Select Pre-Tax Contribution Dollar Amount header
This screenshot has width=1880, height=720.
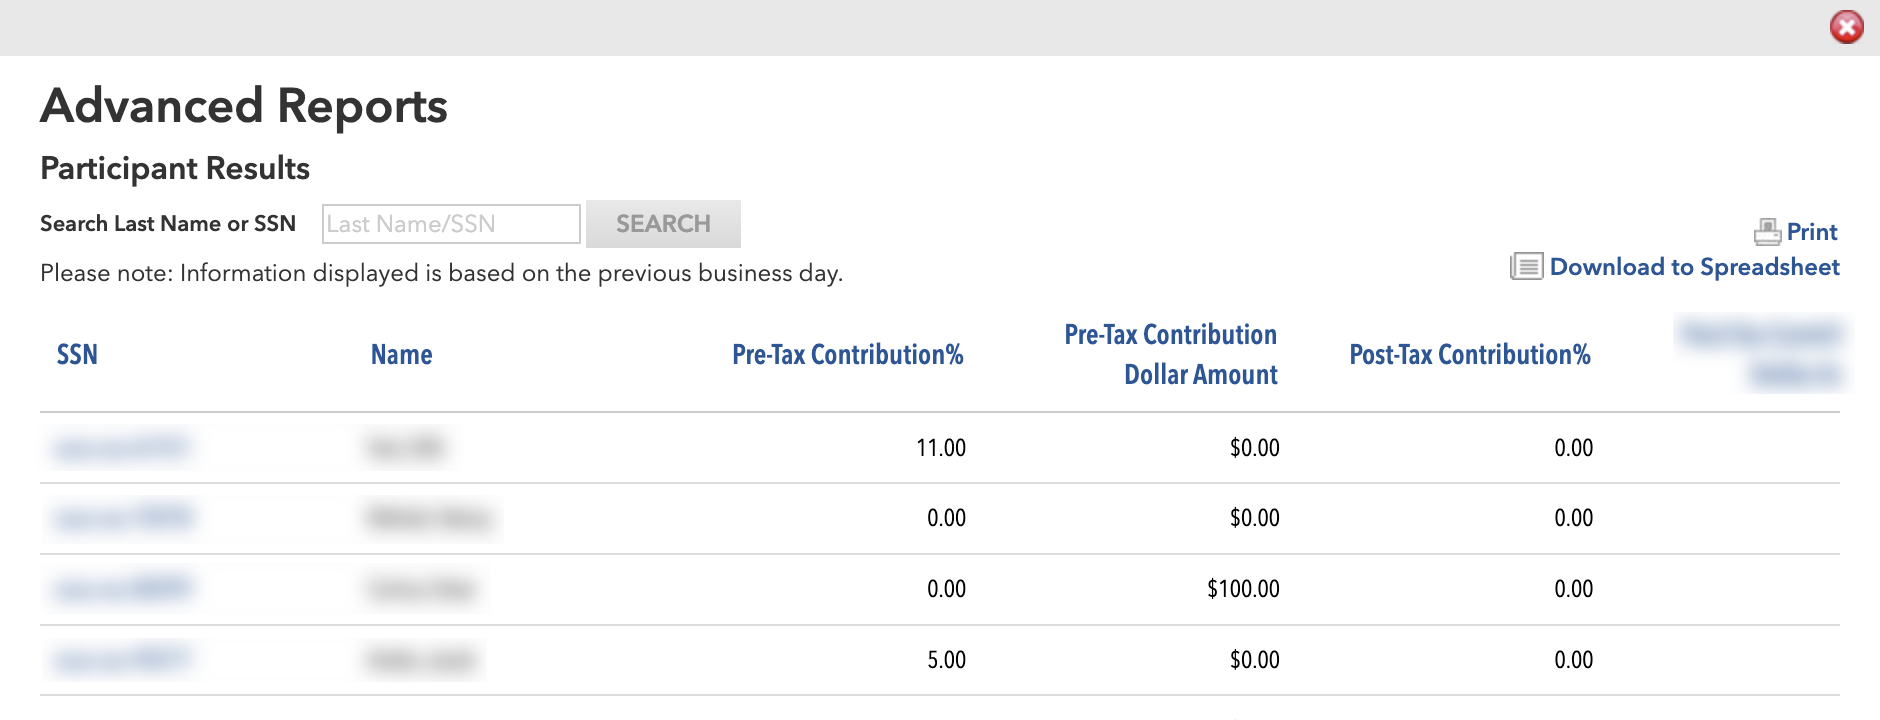tap(1171, 354)
